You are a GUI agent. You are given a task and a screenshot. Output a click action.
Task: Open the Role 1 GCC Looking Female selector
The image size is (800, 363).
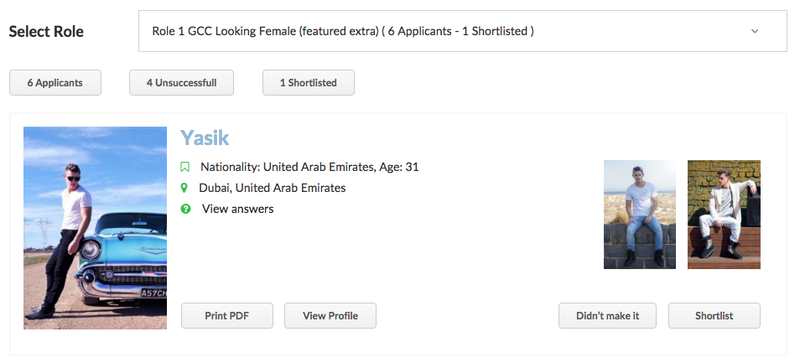click(x=463, y=31)
